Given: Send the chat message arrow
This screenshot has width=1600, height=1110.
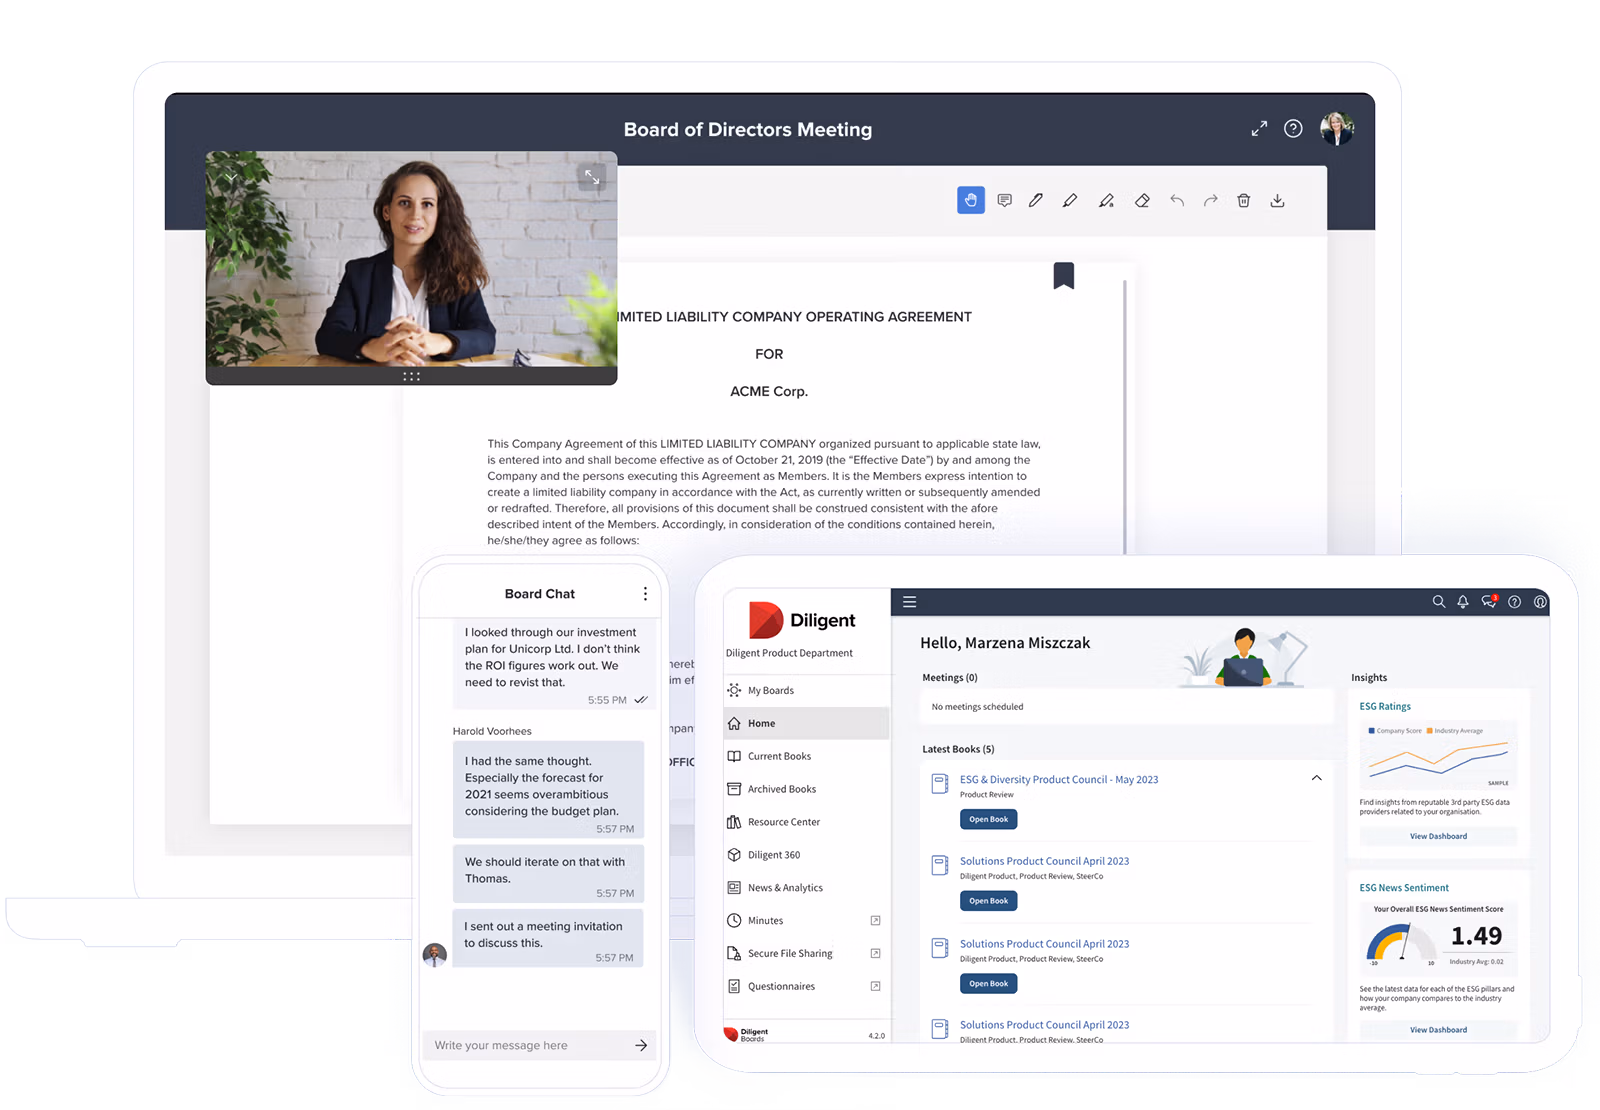Looking at the screenshot, I should click(641, 1045).
